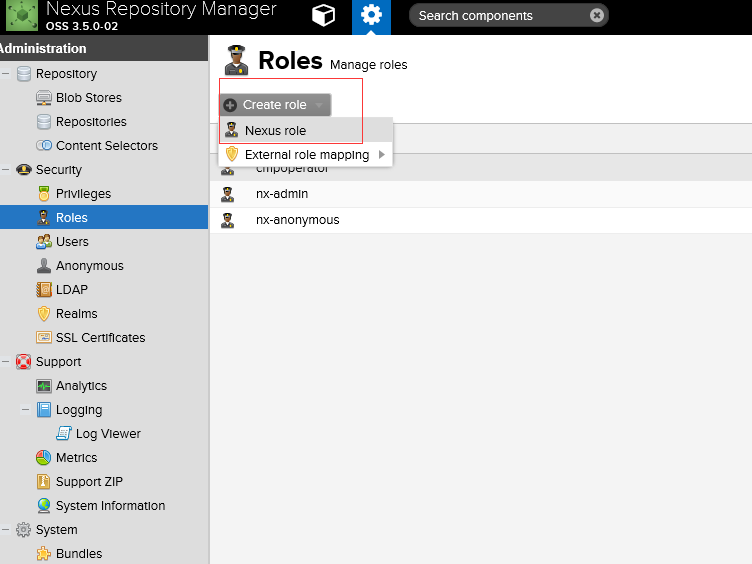Click the Users people icon
This screenshot has height=564, width=752.
[x=44, y=242]
